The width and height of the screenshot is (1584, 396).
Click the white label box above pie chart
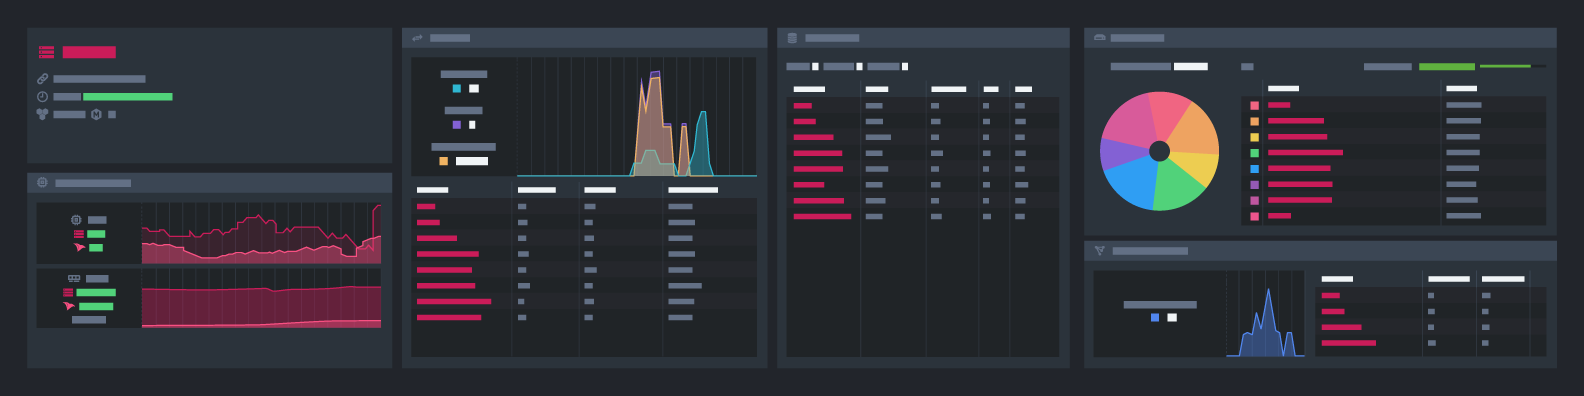pos(1190,67)
